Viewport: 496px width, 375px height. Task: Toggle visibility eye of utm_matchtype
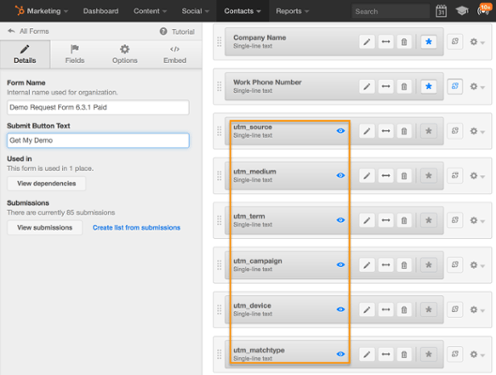point(340,354)
